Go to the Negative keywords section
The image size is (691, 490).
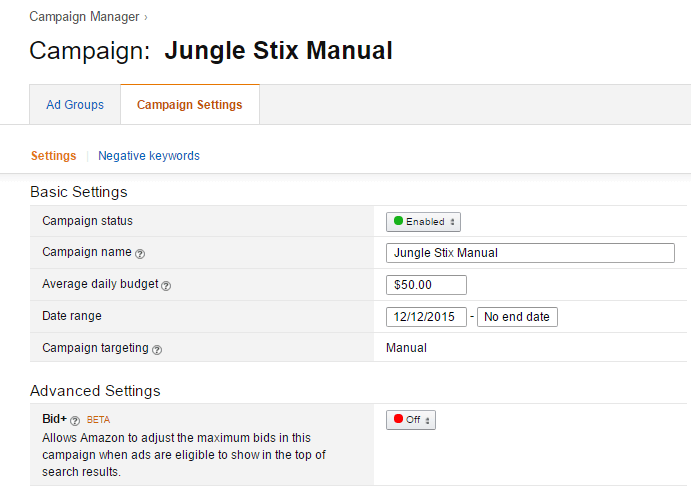(149, 156)
